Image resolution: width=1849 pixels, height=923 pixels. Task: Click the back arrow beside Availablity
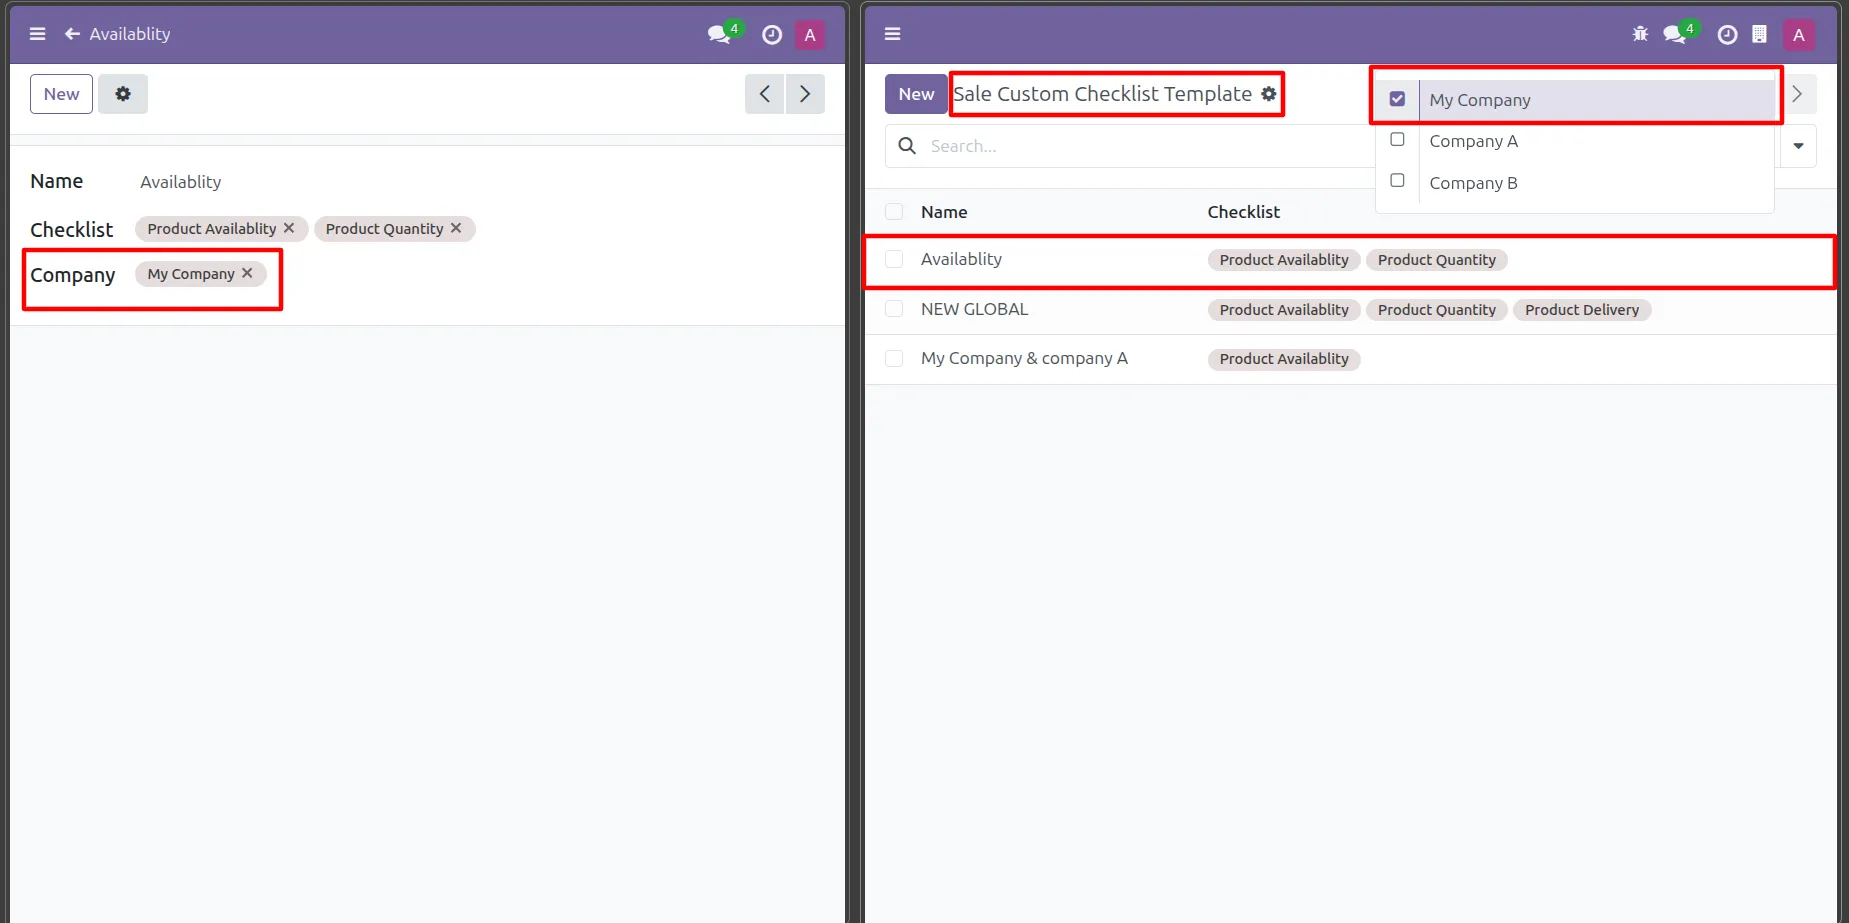pos(72,34)
